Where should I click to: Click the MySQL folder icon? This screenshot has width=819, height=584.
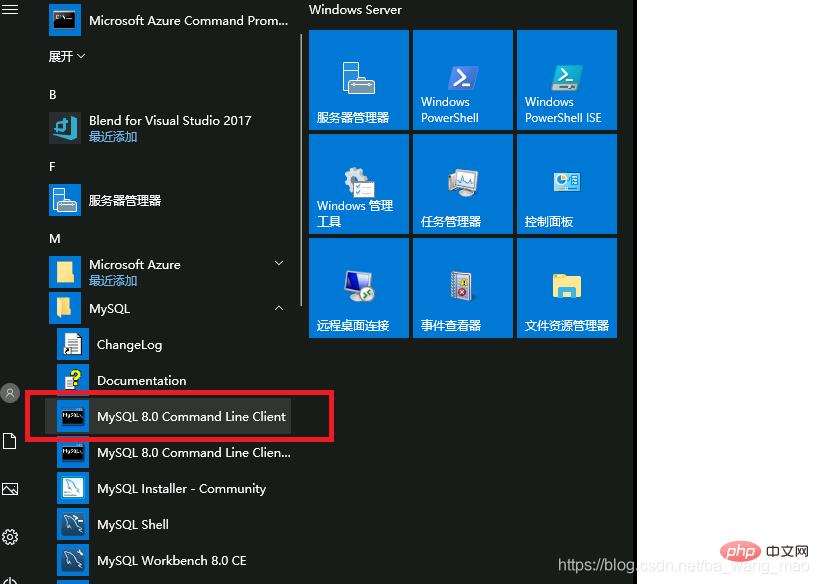point(65,308)
